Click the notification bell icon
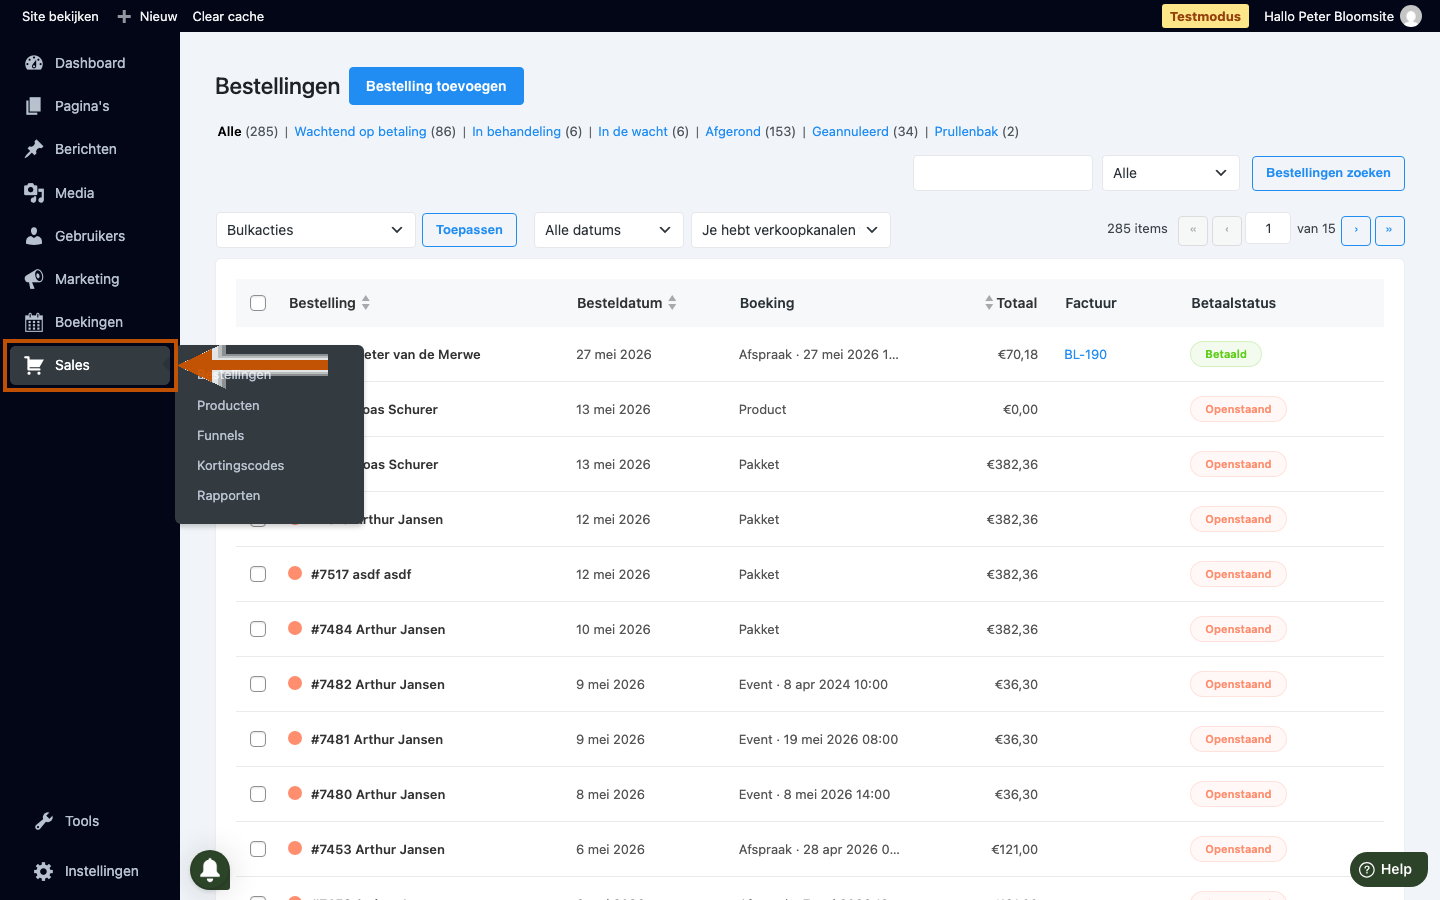 (210, 870)
